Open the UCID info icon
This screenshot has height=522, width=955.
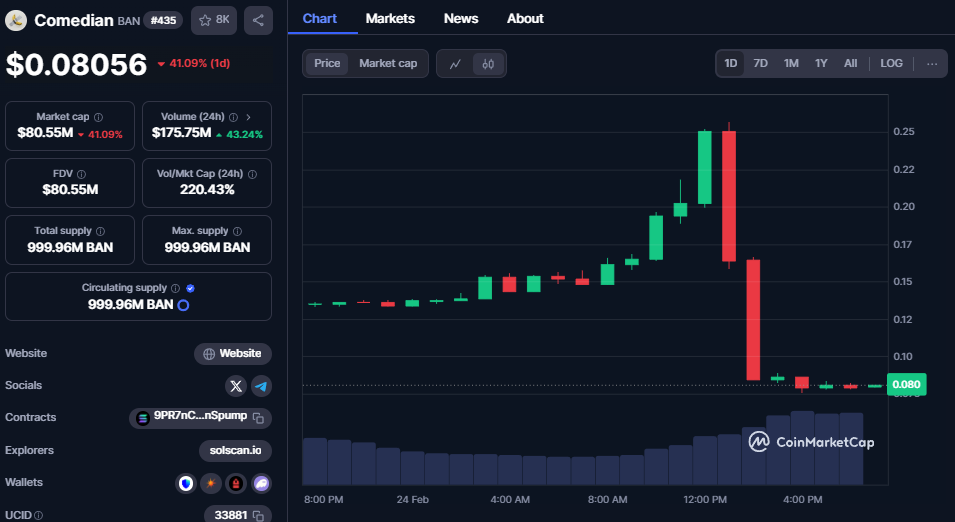pos(38,515)
